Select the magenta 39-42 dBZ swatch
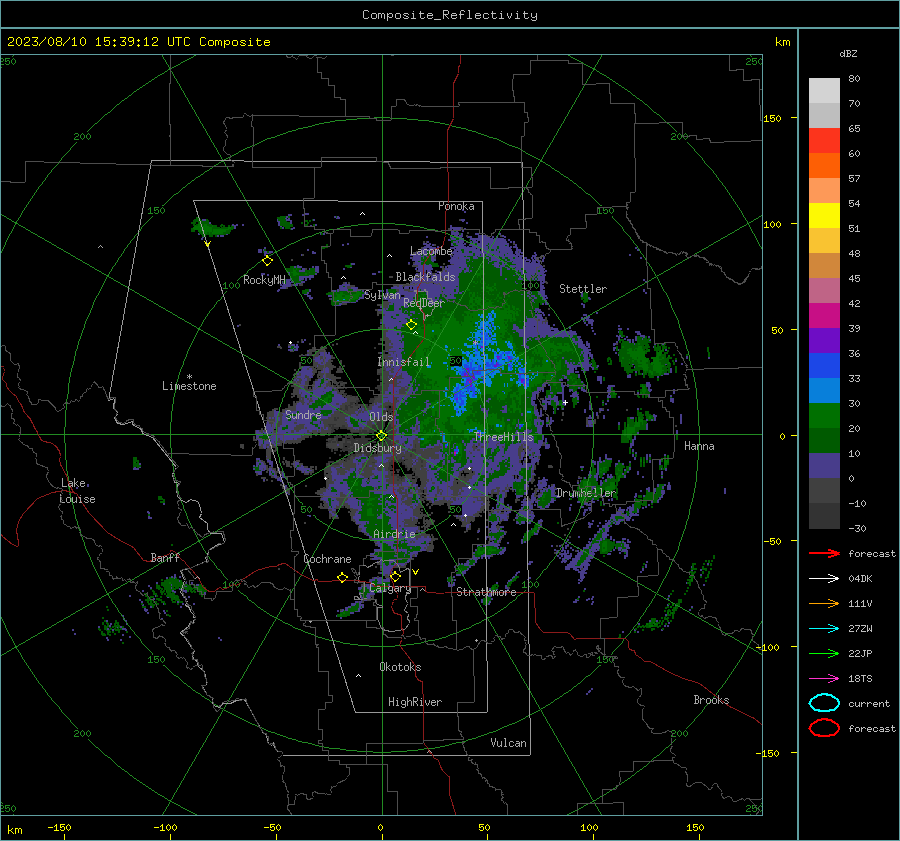The height and width of the screenshot is (841, 900). pyautogui.click(x=824, y=315)
